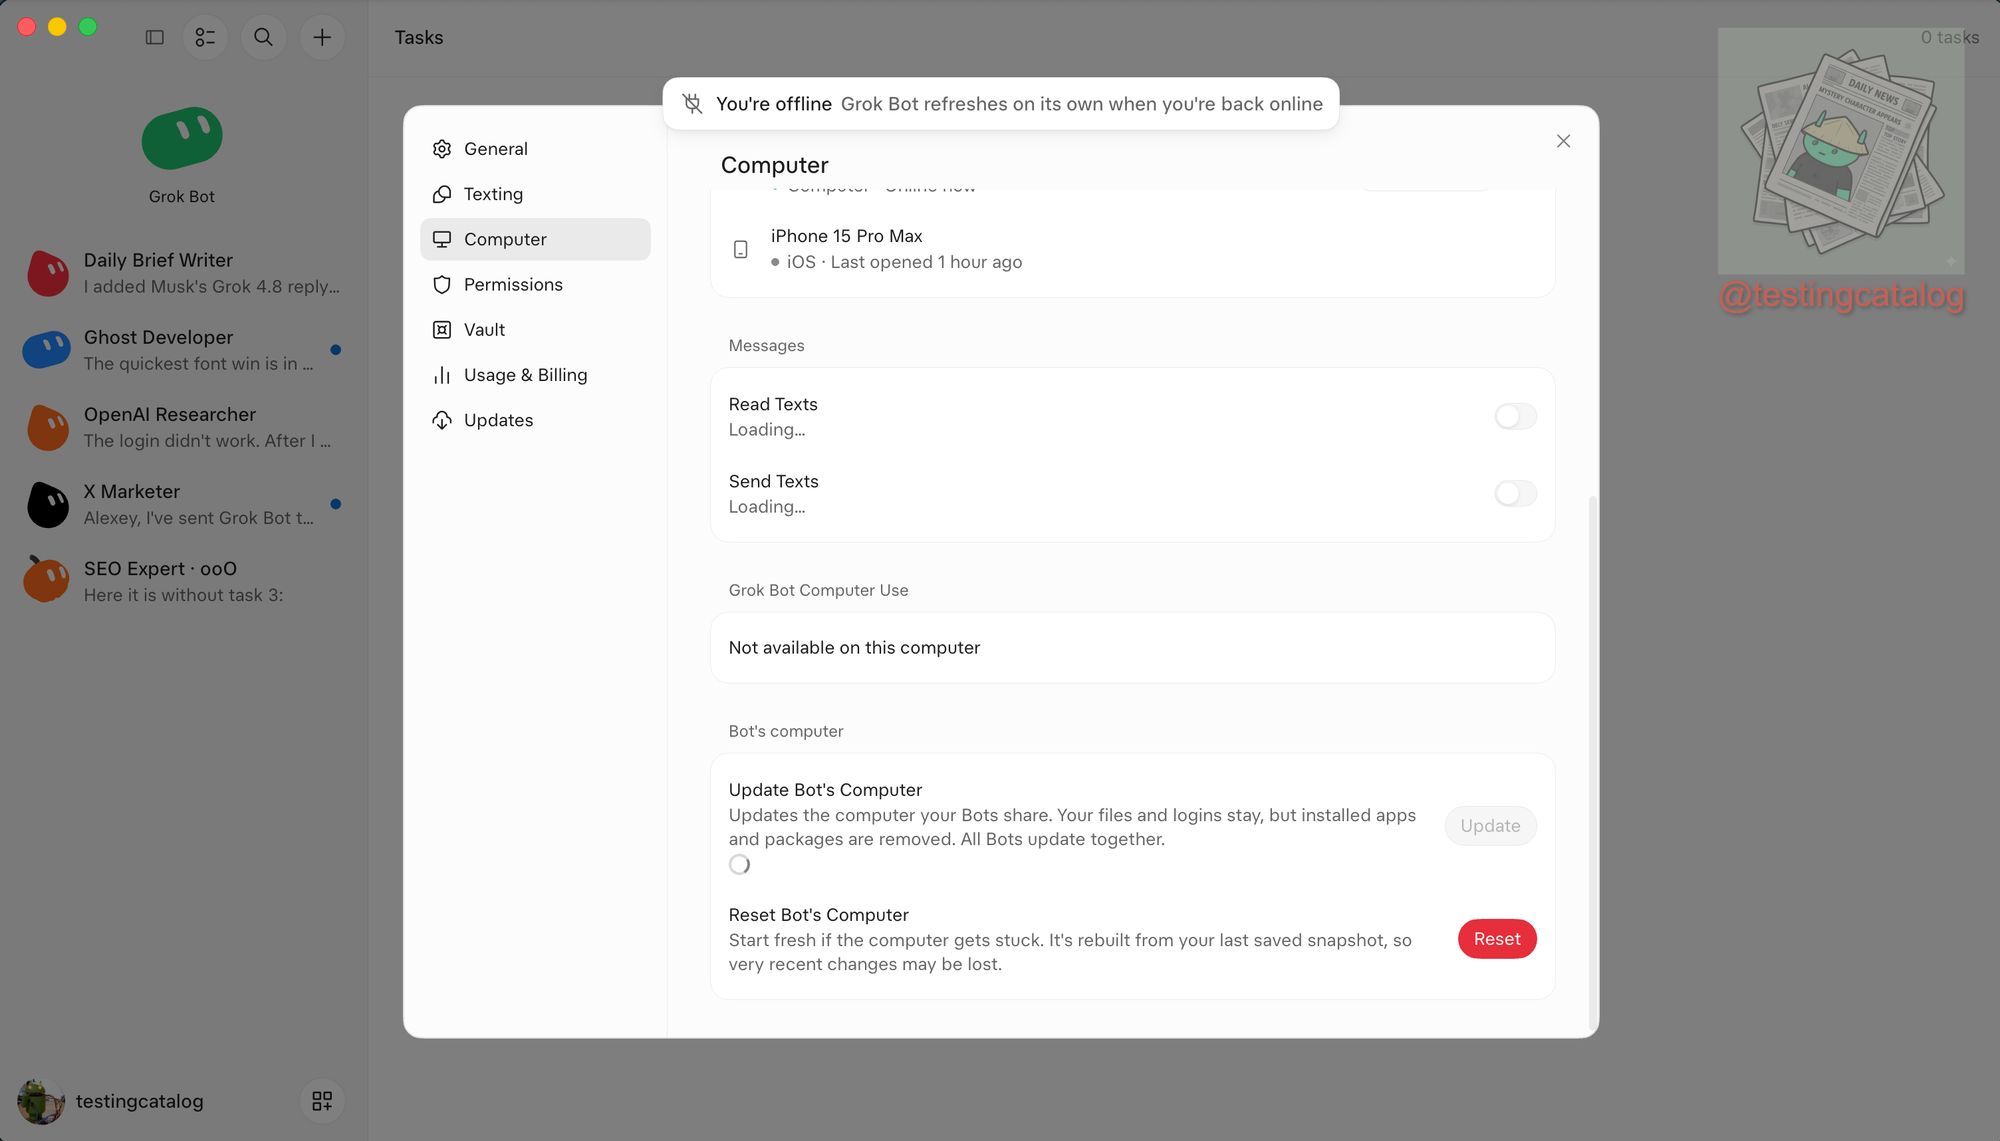Click the red Reset button

click(1497, 939)
